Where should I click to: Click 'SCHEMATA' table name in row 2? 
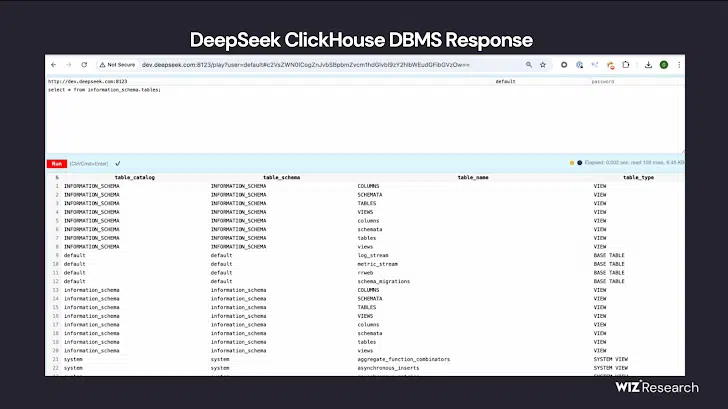pos(370,195)
